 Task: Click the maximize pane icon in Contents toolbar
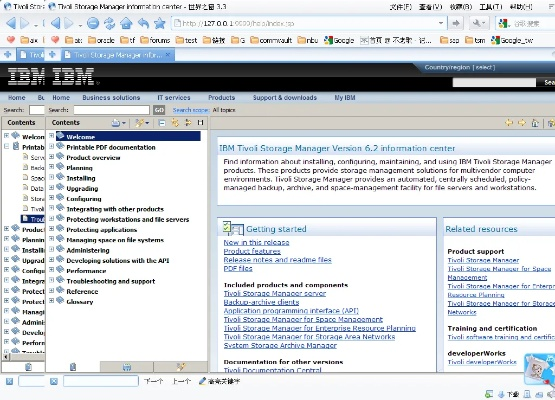click(x=200, y=123)
